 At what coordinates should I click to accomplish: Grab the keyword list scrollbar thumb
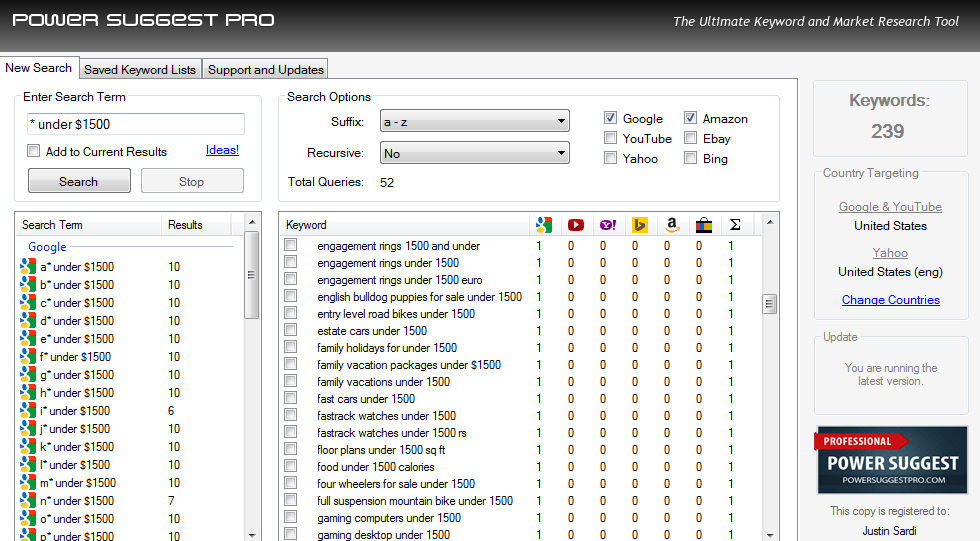tap(770, 304)
